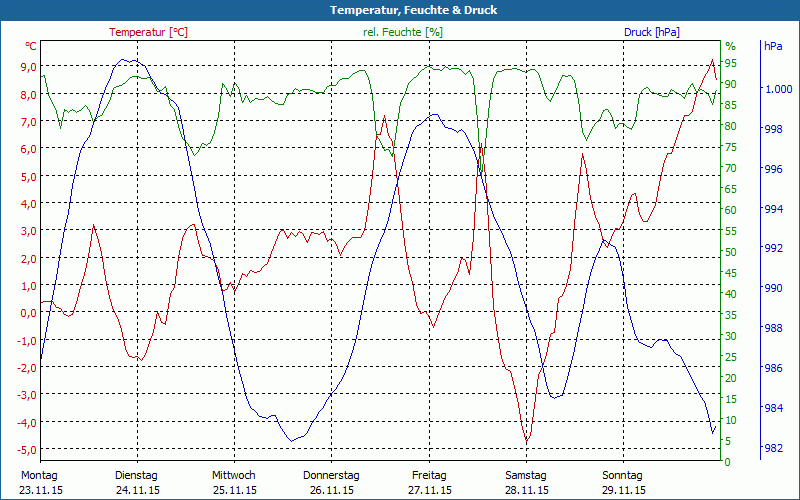Click the '70' humidity axis value
This screenshot has height=500, width=800.
[731, 168]
